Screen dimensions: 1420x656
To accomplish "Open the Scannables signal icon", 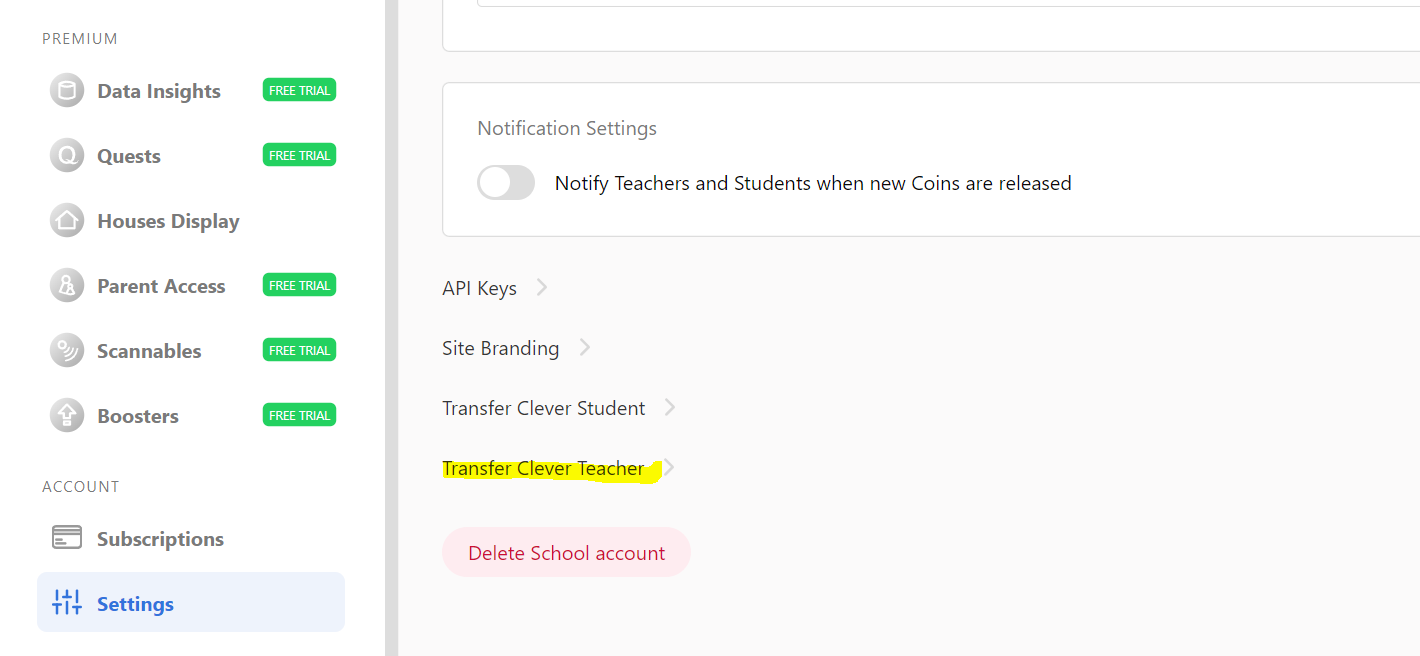I will pos(67,351).
